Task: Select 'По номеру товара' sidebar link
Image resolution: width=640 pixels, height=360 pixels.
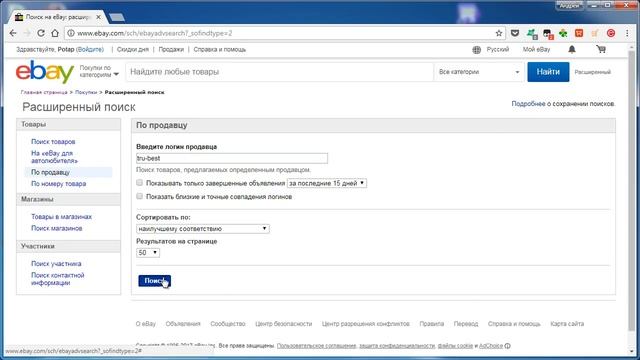Action: coord(58,184)
